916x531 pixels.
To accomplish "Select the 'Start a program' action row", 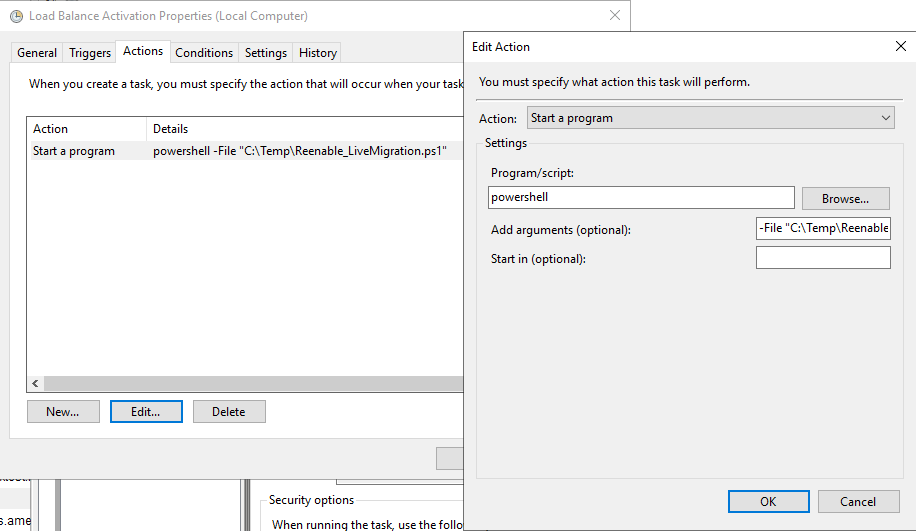I will (74, 151).
